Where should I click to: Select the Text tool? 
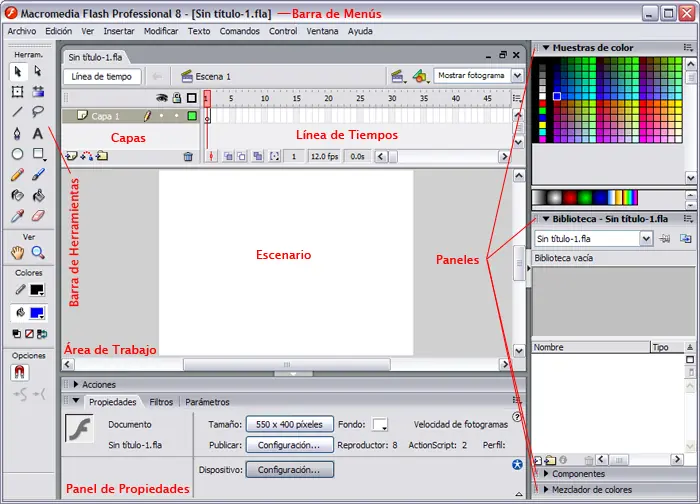pos(38,133)
